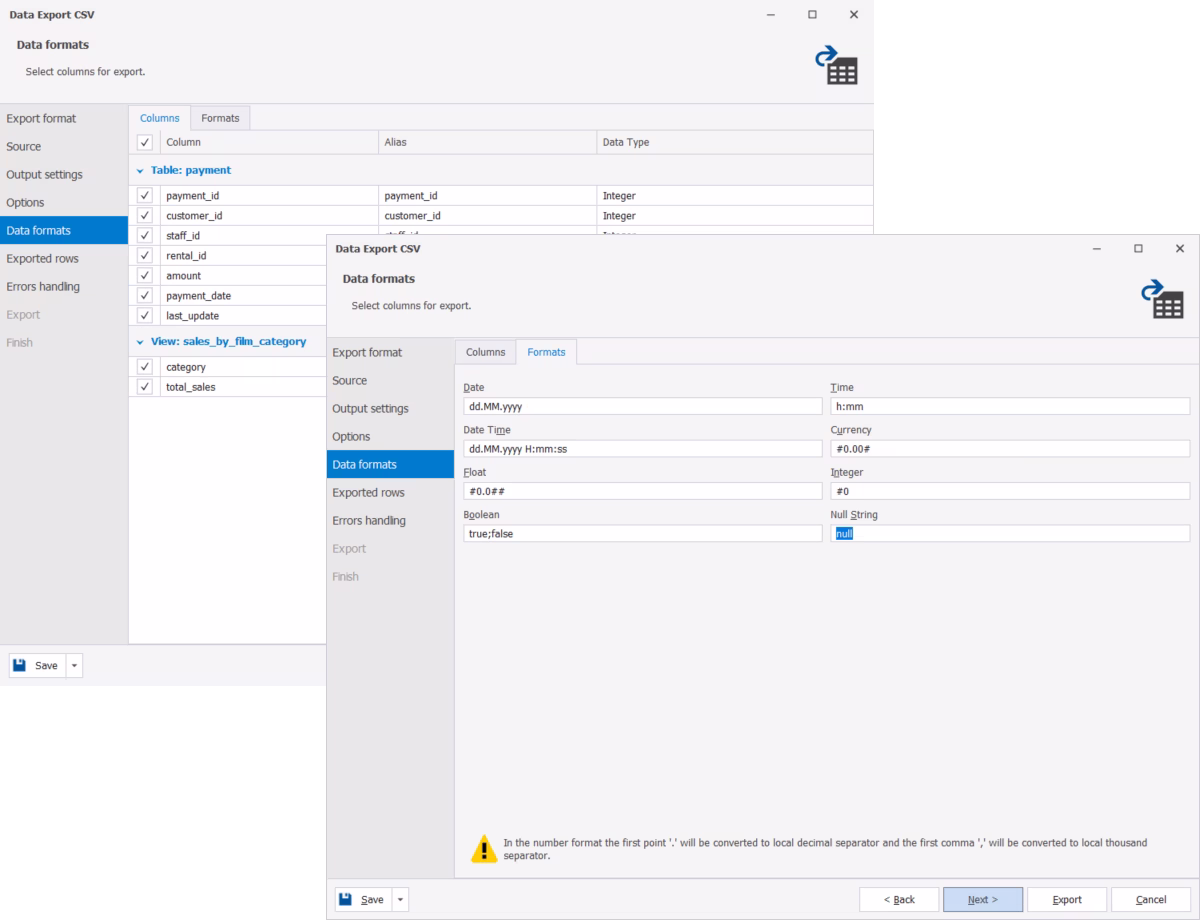Uncheck the total_sales column checkbox

pyautogui.click(x=144, y=387)
